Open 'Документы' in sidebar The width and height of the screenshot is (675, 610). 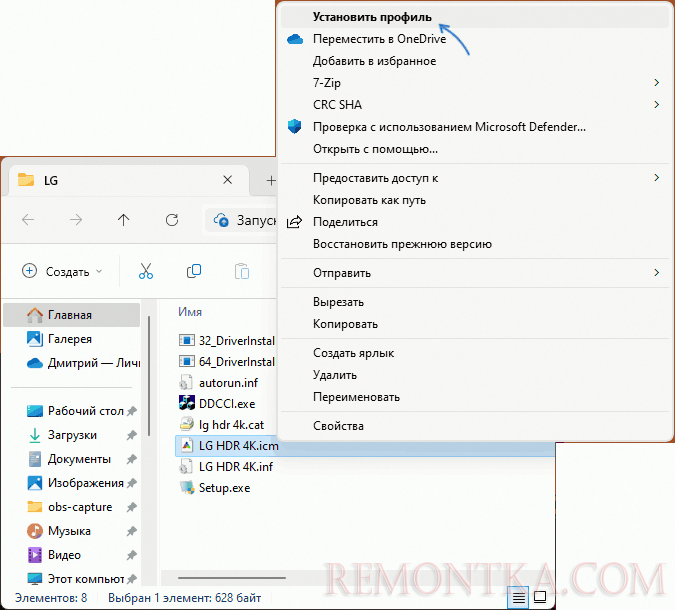71,459
